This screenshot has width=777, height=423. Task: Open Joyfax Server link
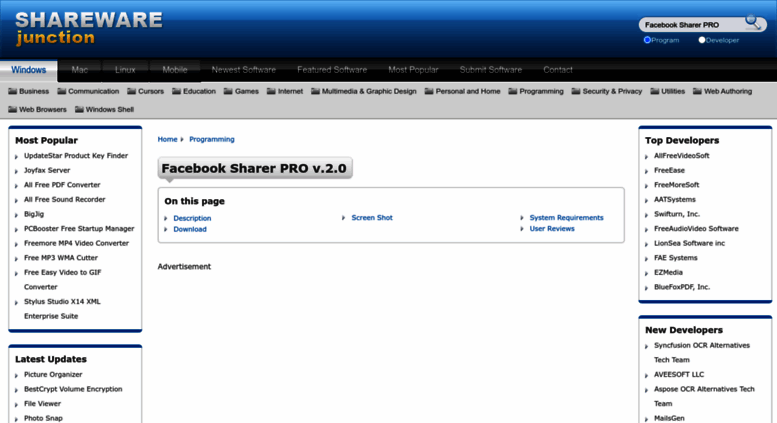47,170
